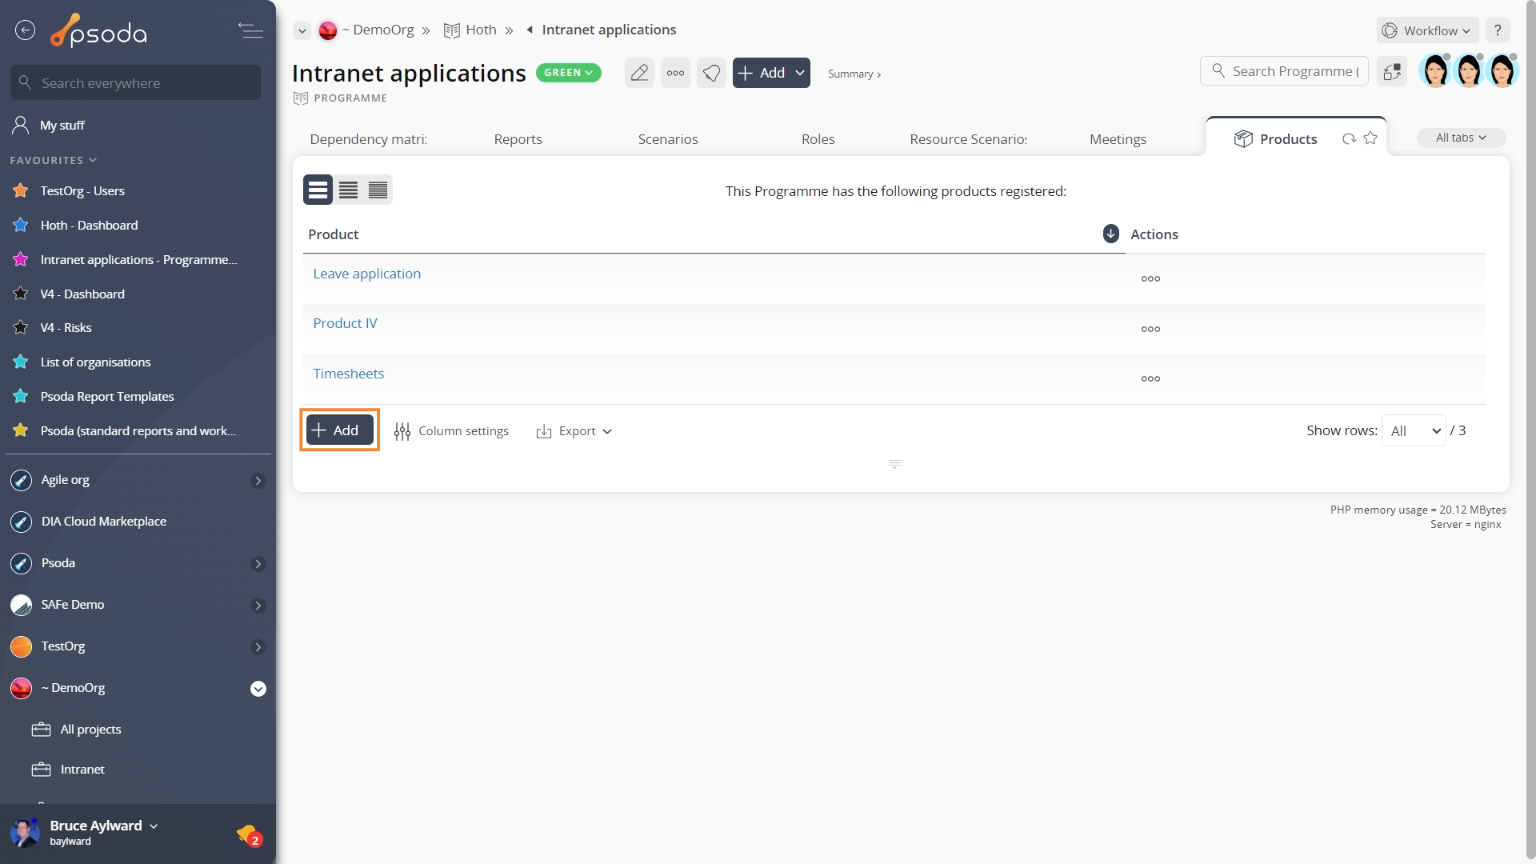Collapse the Favourites section
Viewport: 1536px width, 864px height.
(54, 160)
